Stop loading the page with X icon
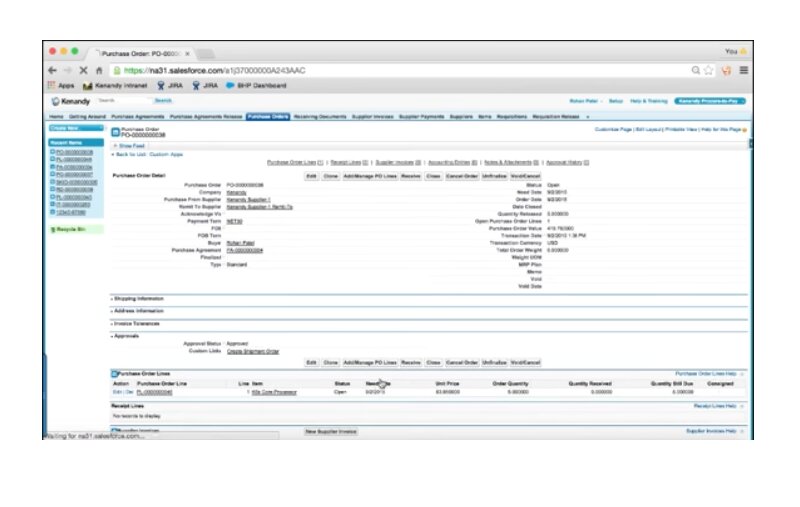 click(x=82, y=71)
